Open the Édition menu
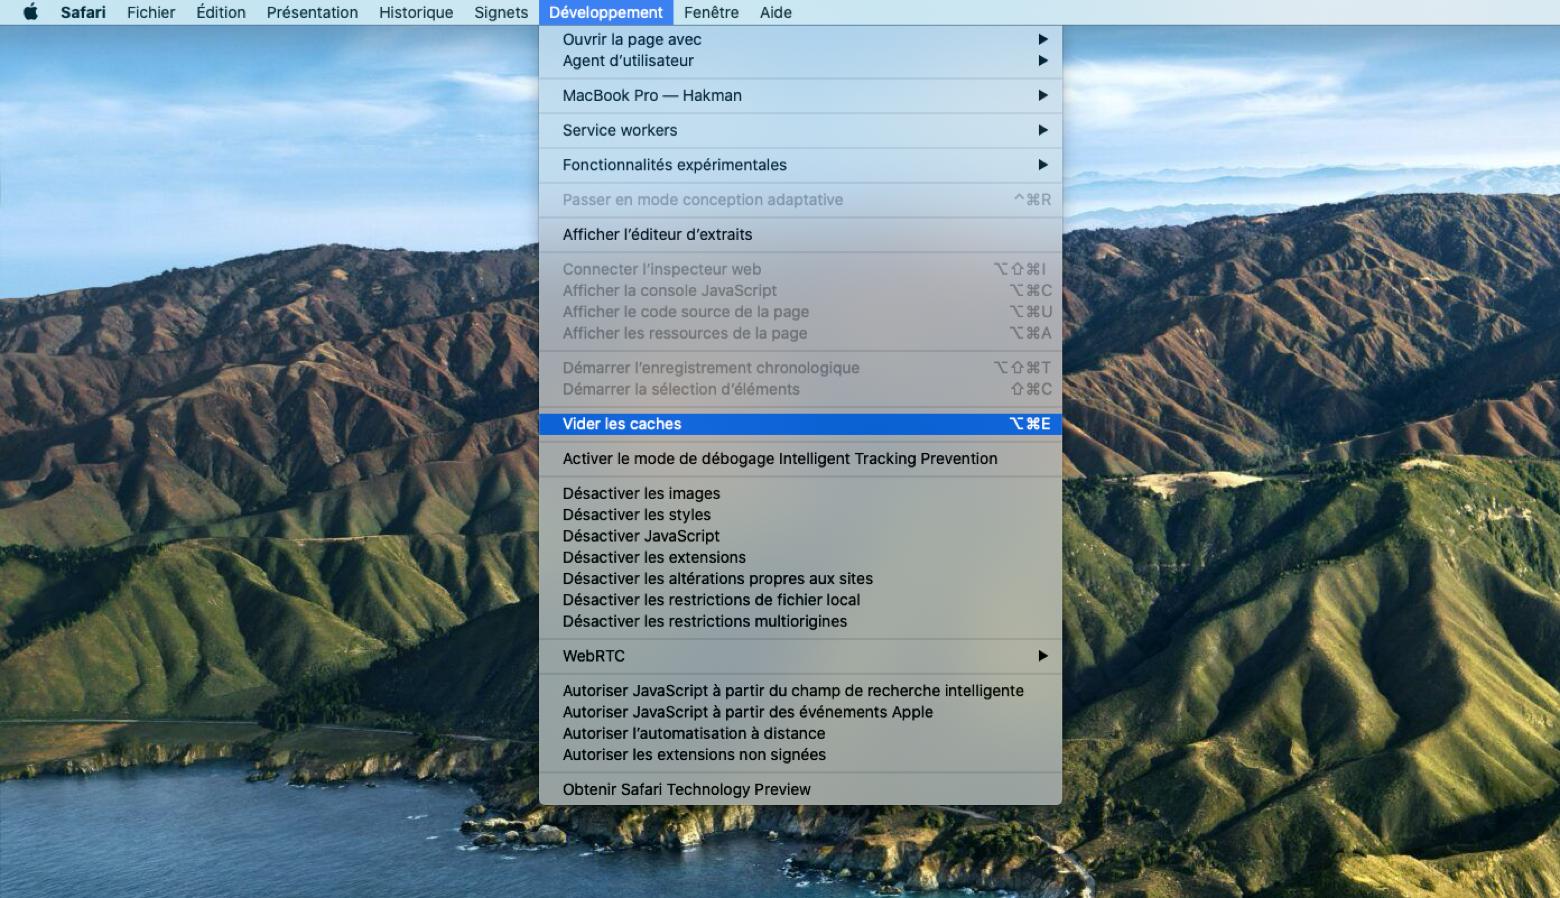 (221, 12)
